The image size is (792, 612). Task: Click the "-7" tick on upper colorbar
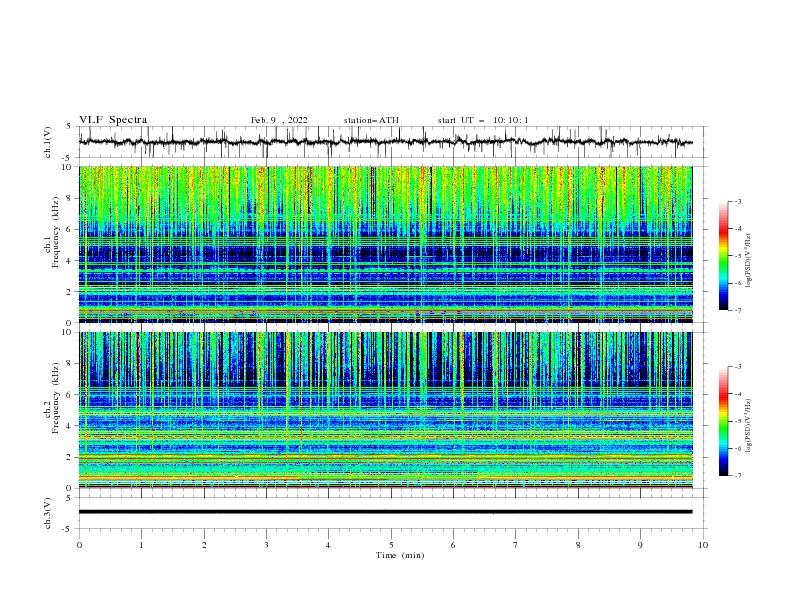point(737,310)
